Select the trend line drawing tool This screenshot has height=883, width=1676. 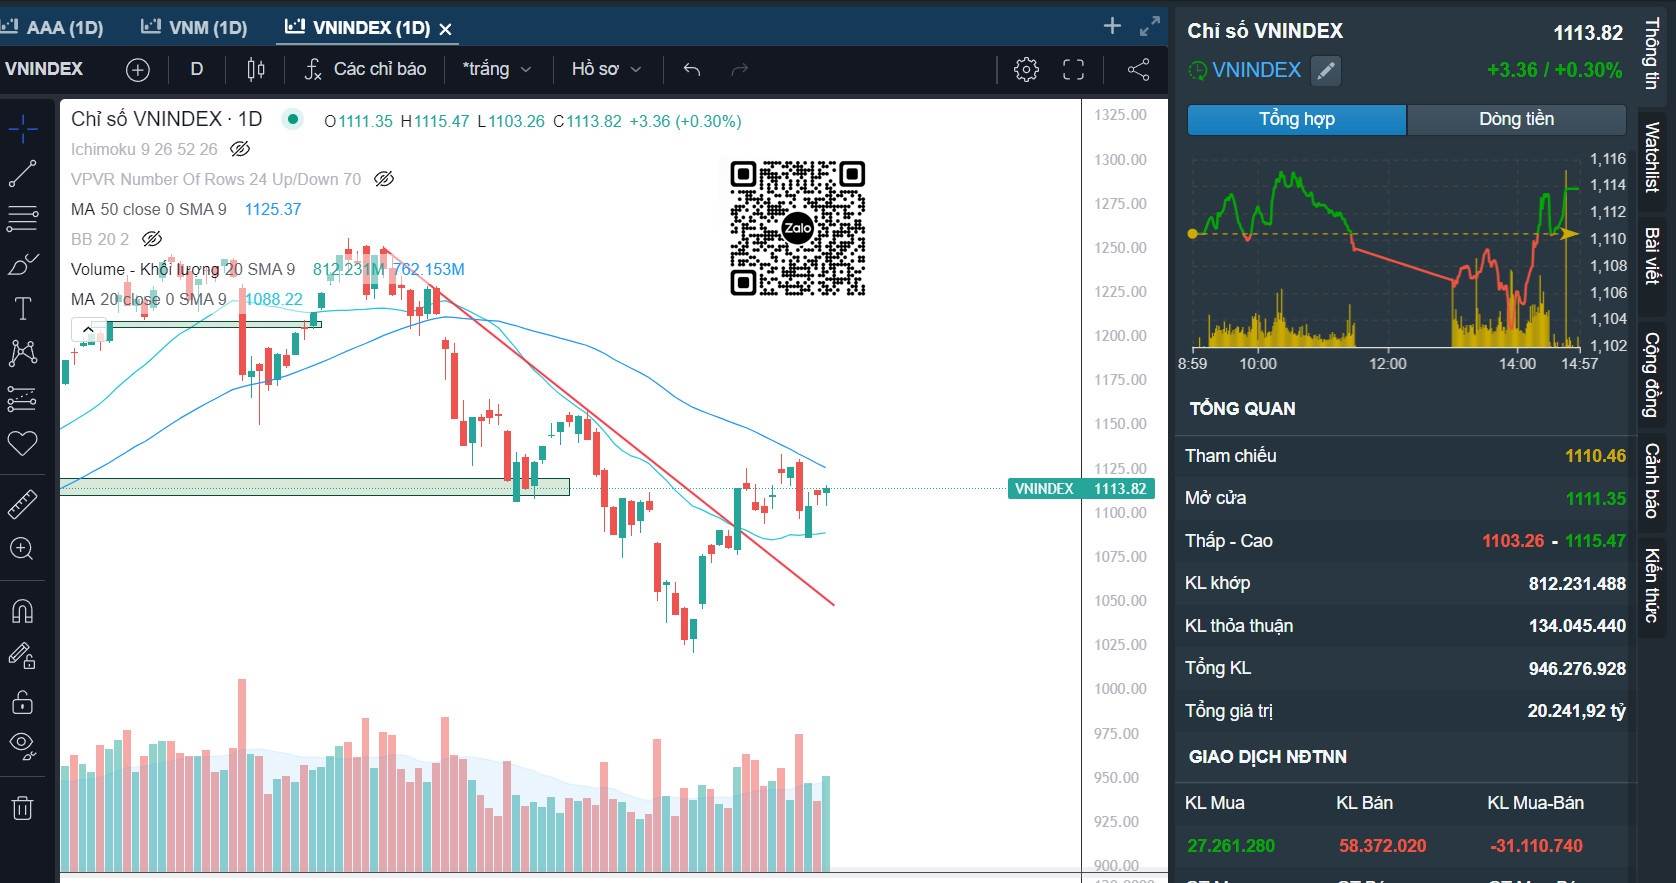[22, 173]
